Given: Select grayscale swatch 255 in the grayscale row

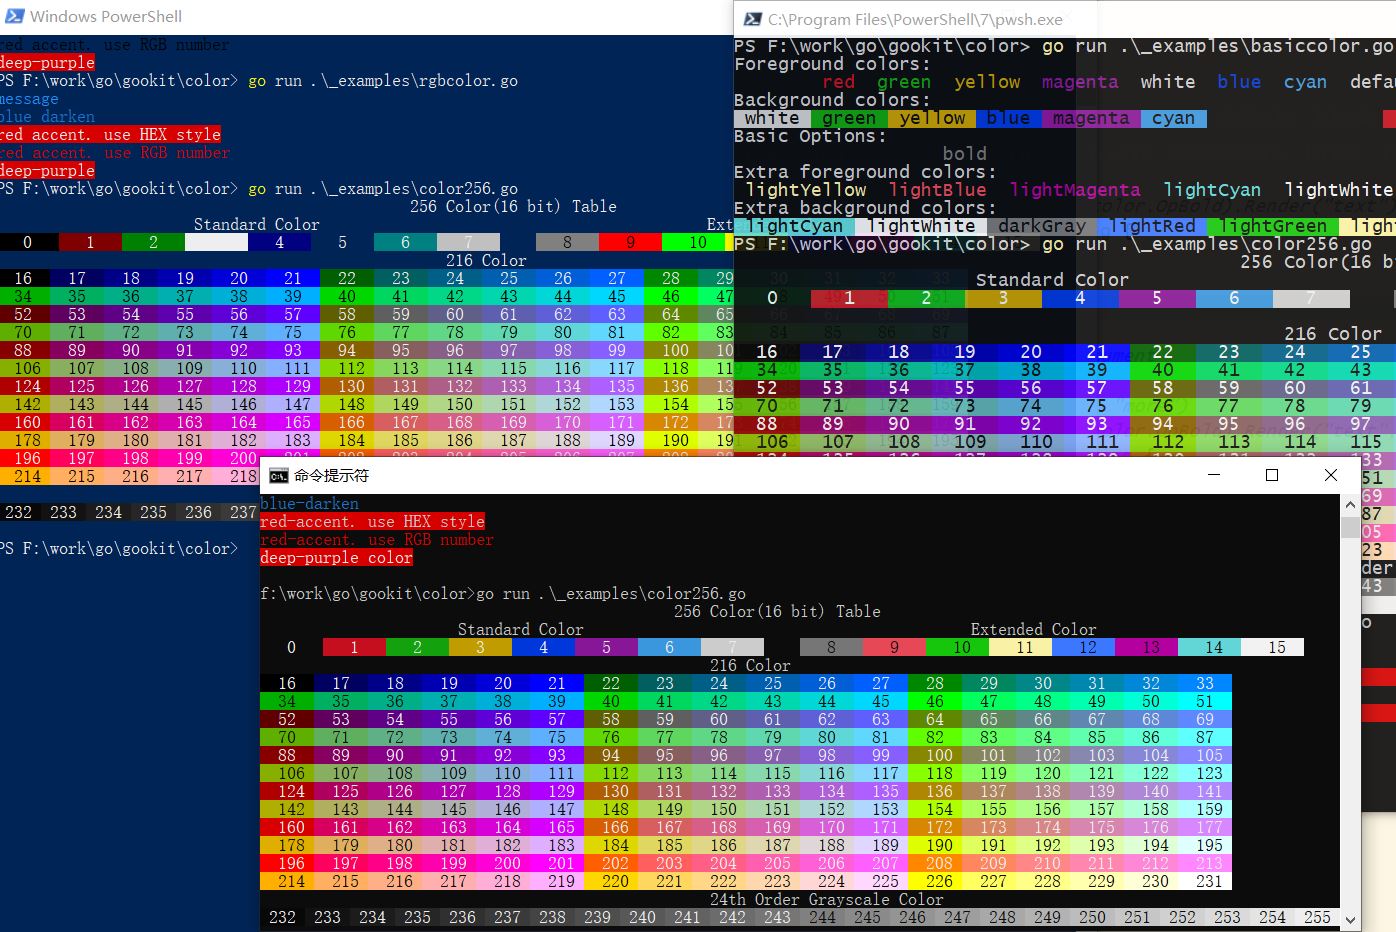Looking at the screenshot, I should pyautogui.click(x=1319, y=917).
